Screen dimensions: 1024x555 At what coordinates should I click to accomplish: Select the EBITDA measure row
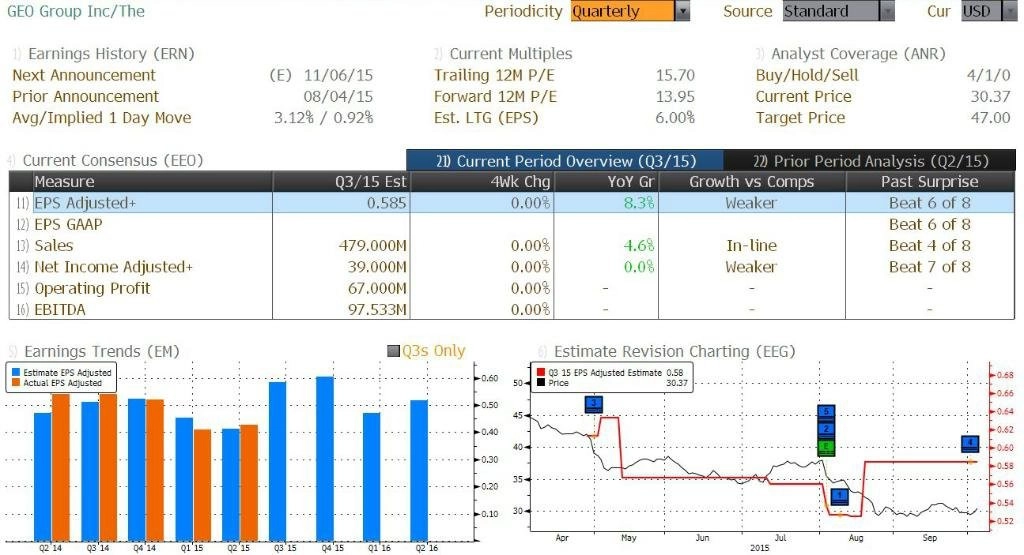[x=512, y=309]
